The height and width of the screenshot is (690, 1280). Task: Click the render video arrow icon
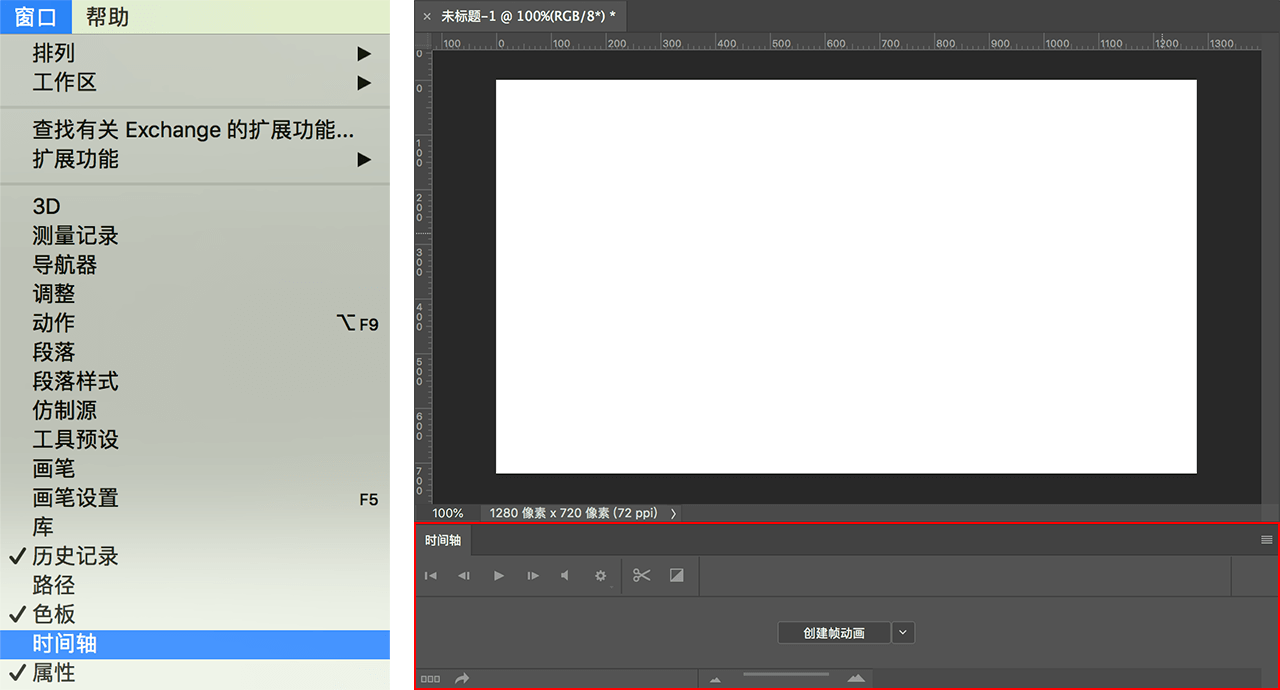coord(462,679)
